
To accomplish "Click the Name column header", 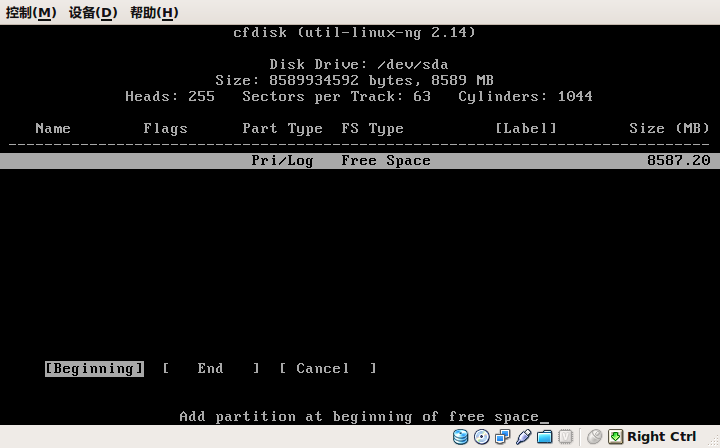I will 53,129.
